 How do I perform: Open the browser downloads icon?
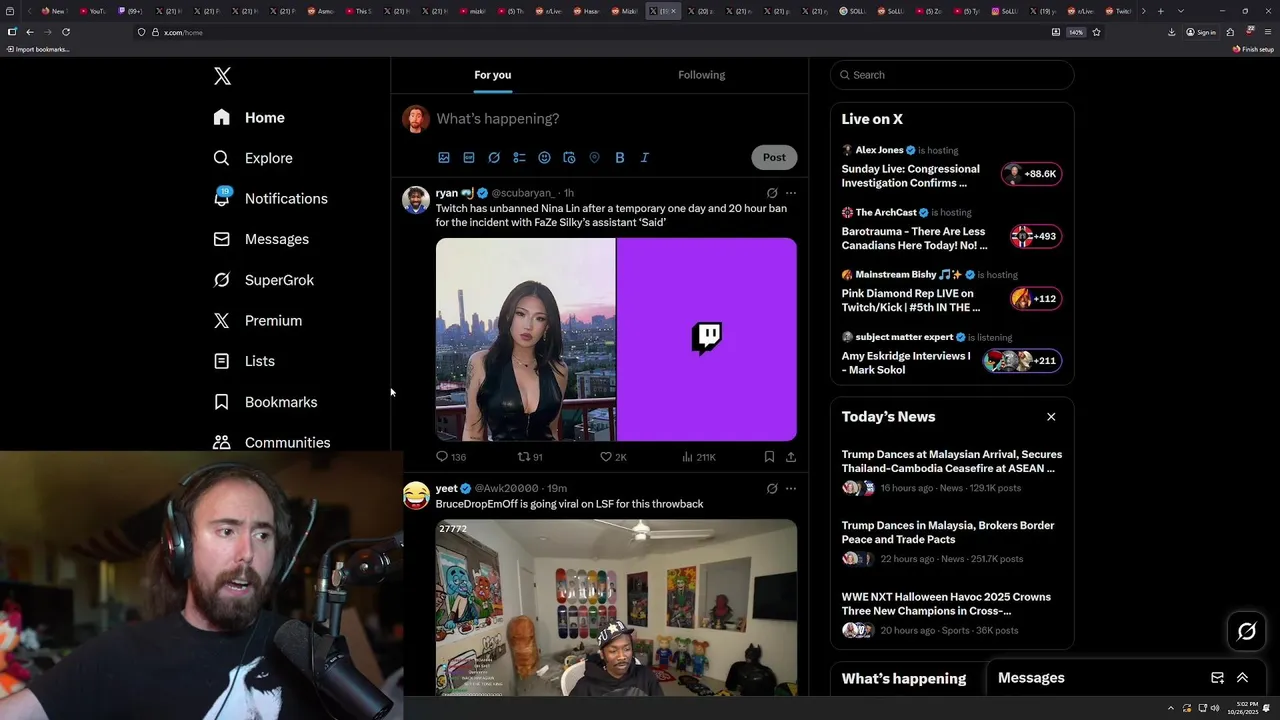click(x=1171, y=32)
